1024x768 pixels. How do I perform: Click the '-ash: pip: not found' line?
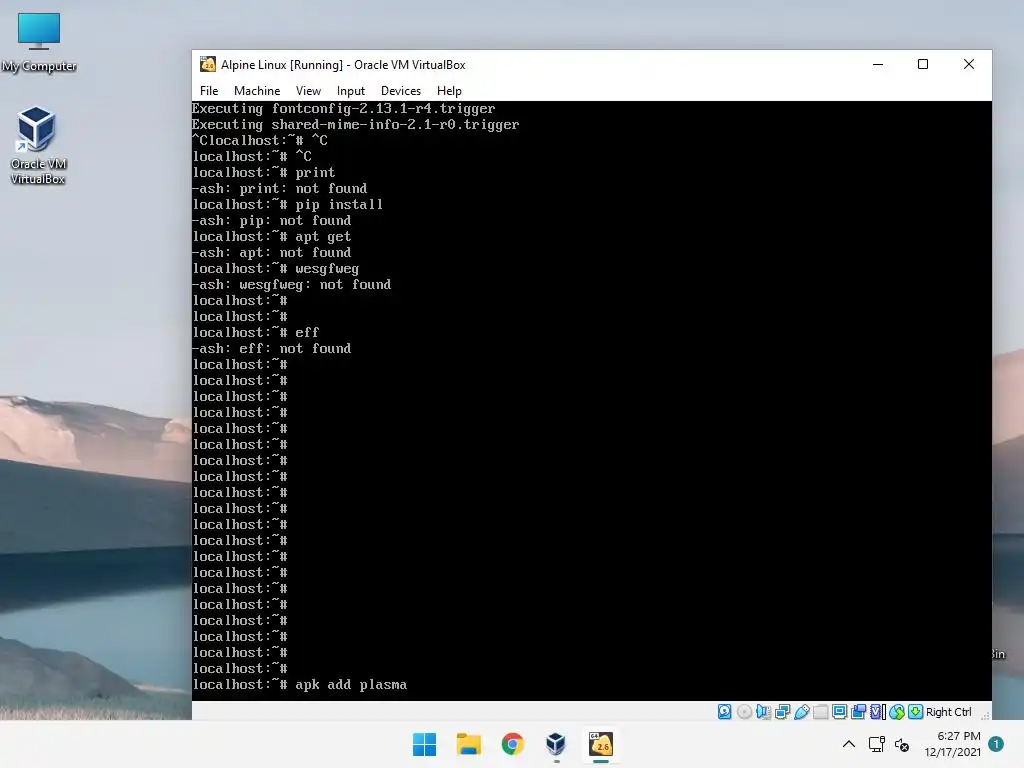272,220
